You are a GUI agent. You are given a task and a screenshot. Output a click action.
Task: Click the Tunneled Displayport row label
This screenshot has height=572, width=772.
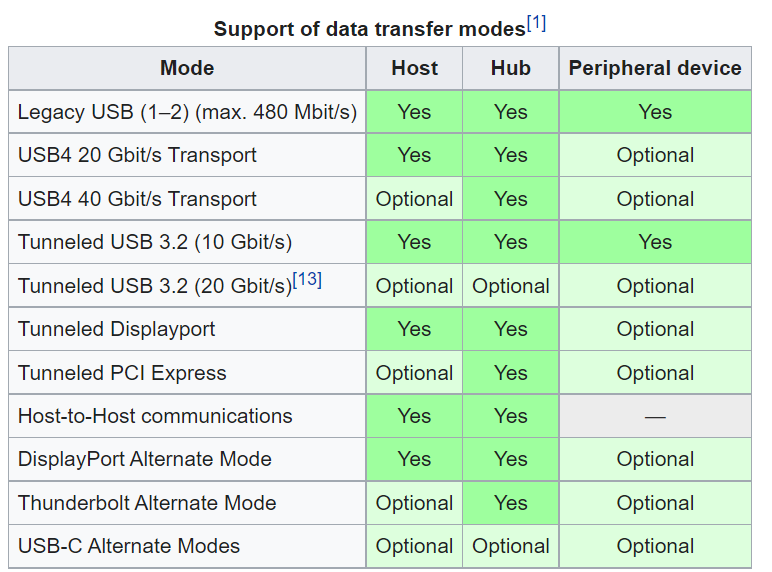[116, 329]
